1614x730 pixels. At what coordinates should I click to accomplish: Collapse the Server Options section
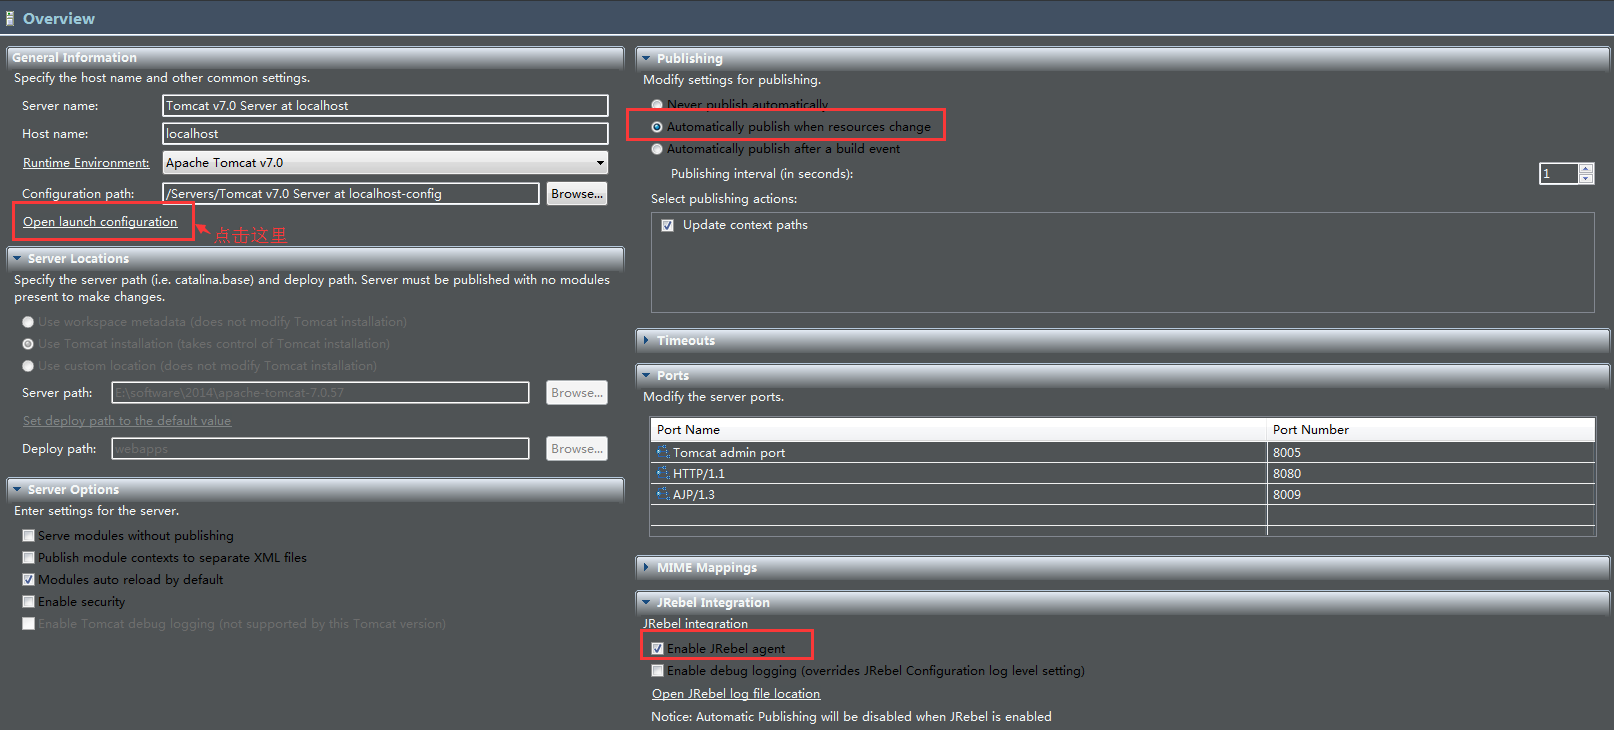(x=17, y=490)
